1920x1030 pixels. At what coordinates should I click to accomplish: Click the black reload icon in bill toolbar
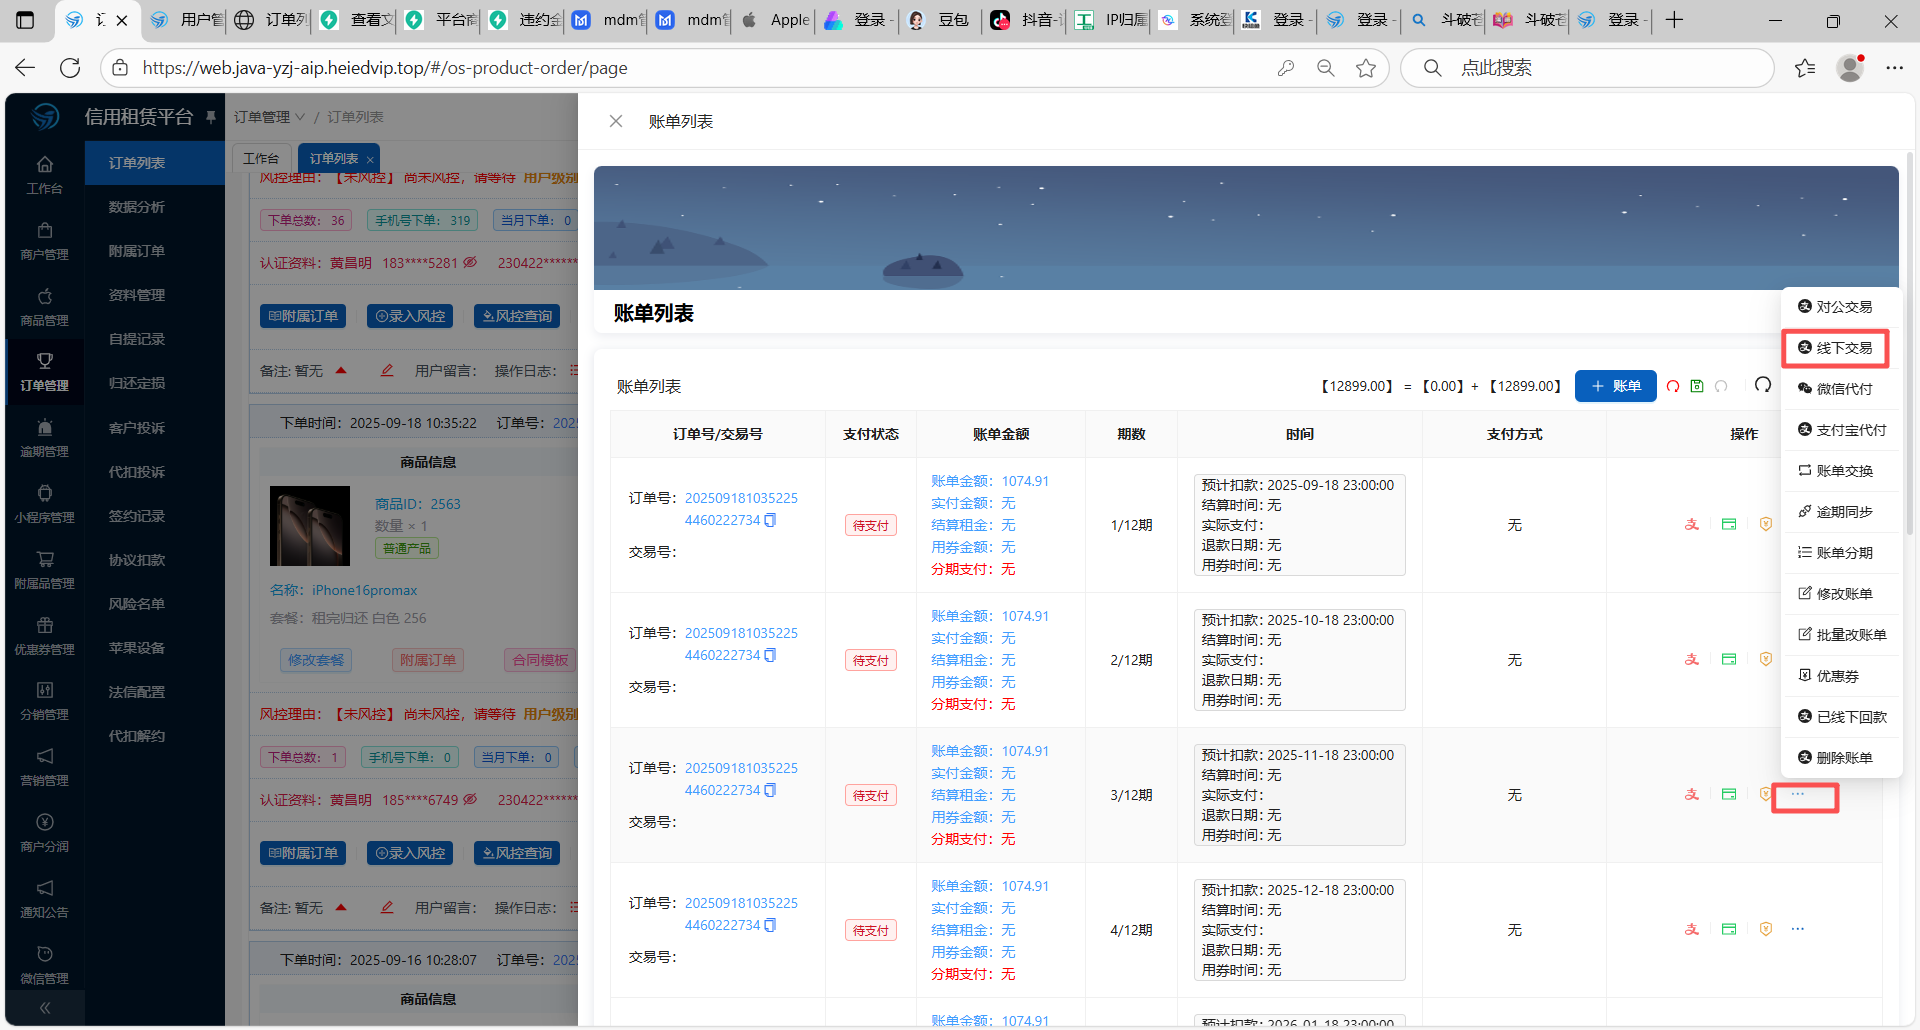1763,385
